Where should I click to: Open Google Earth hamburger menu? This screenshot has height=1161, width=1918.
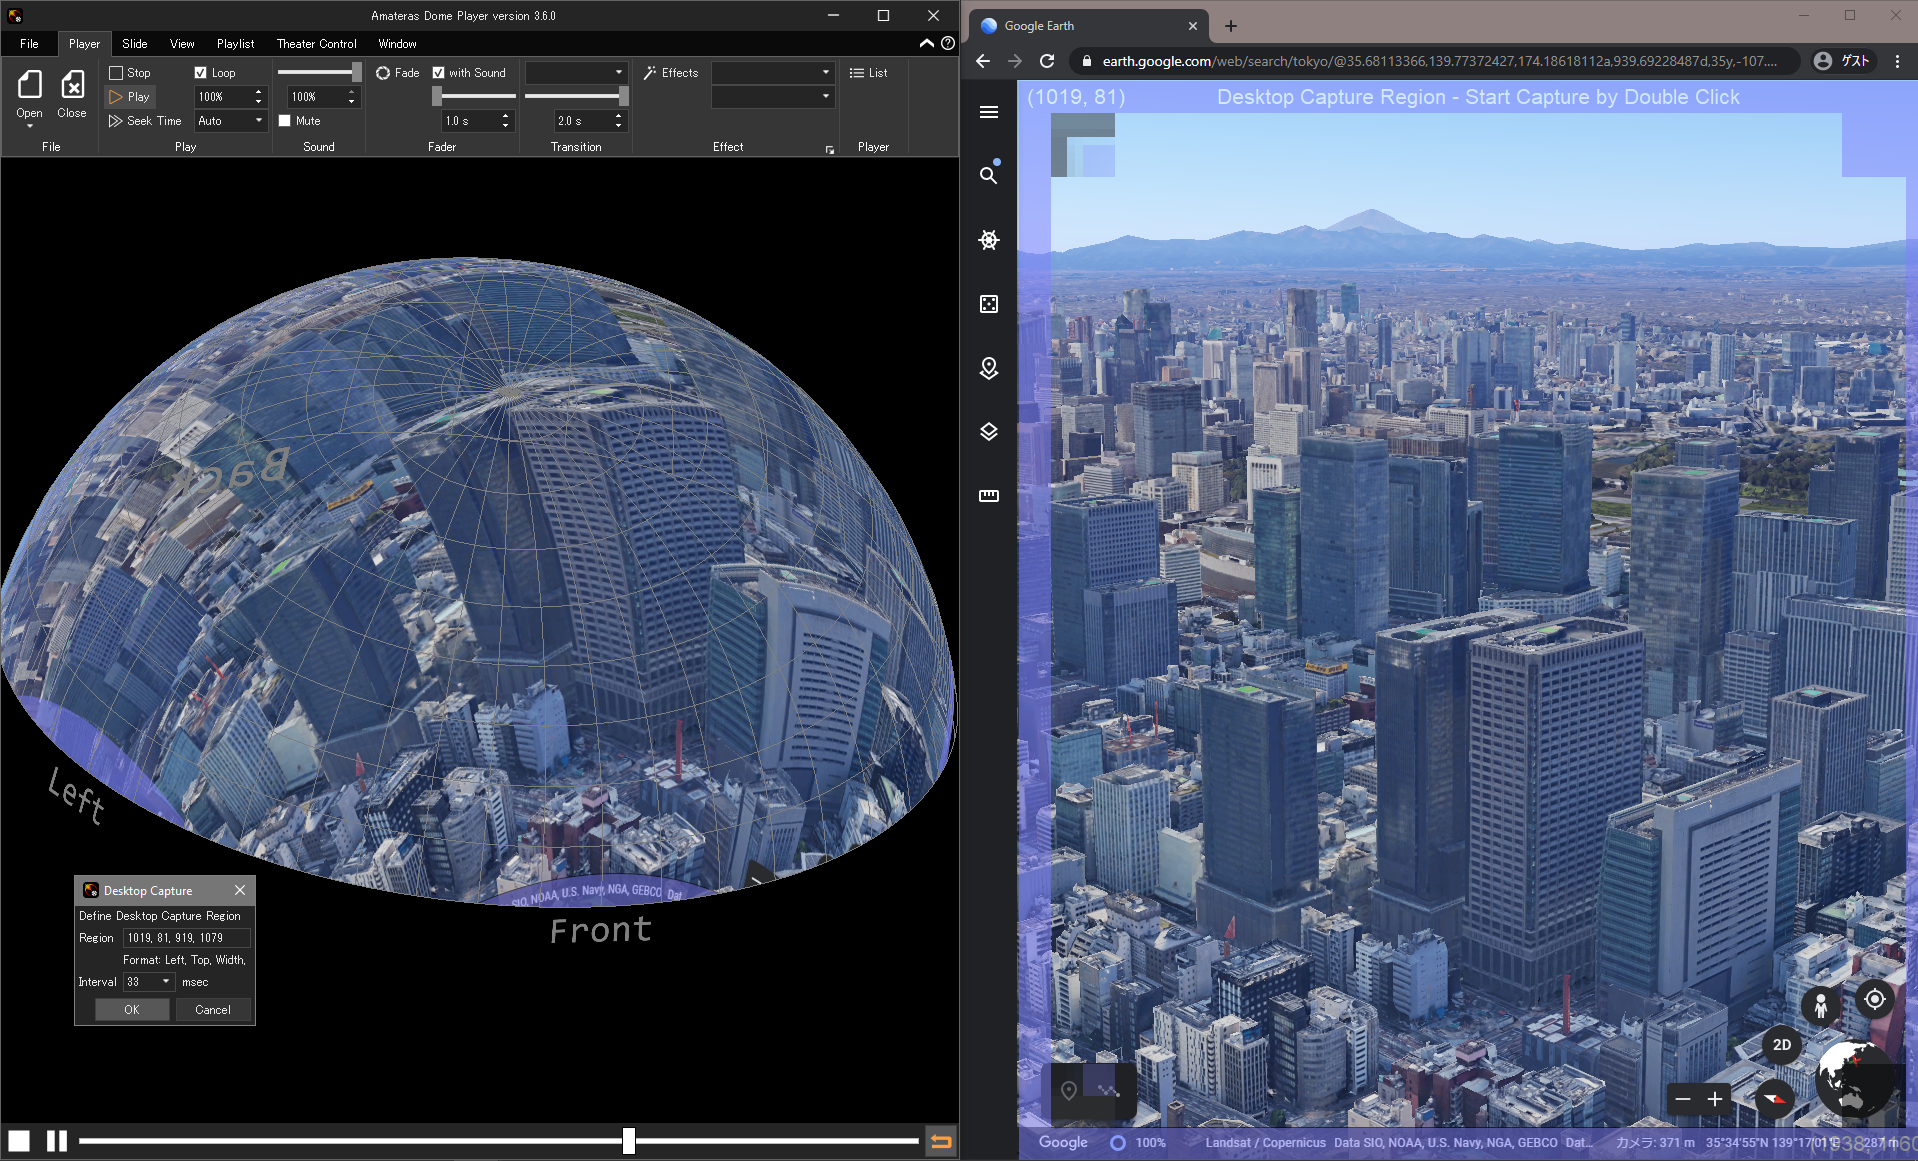point(989,112)
